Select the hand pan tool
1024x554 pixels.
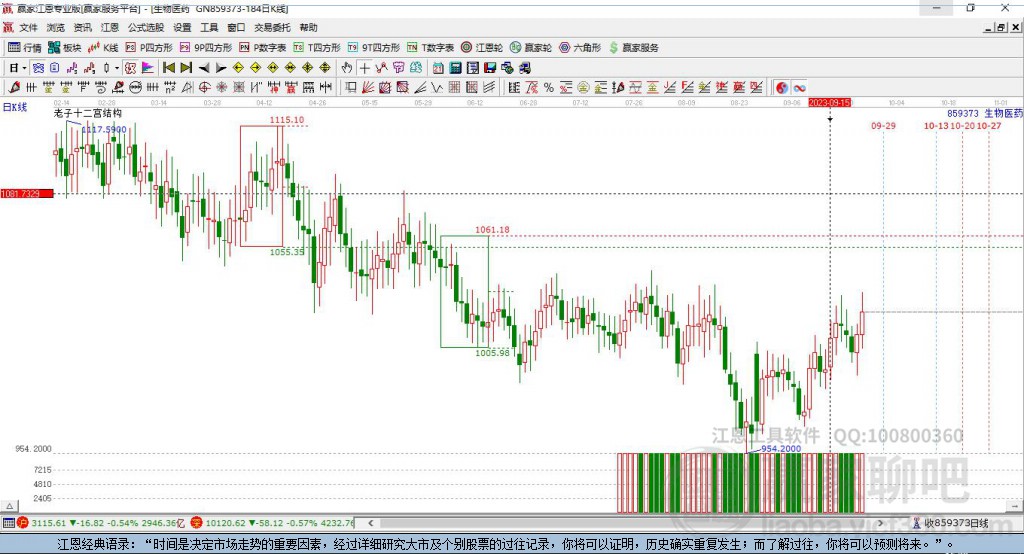pos(347,68)
